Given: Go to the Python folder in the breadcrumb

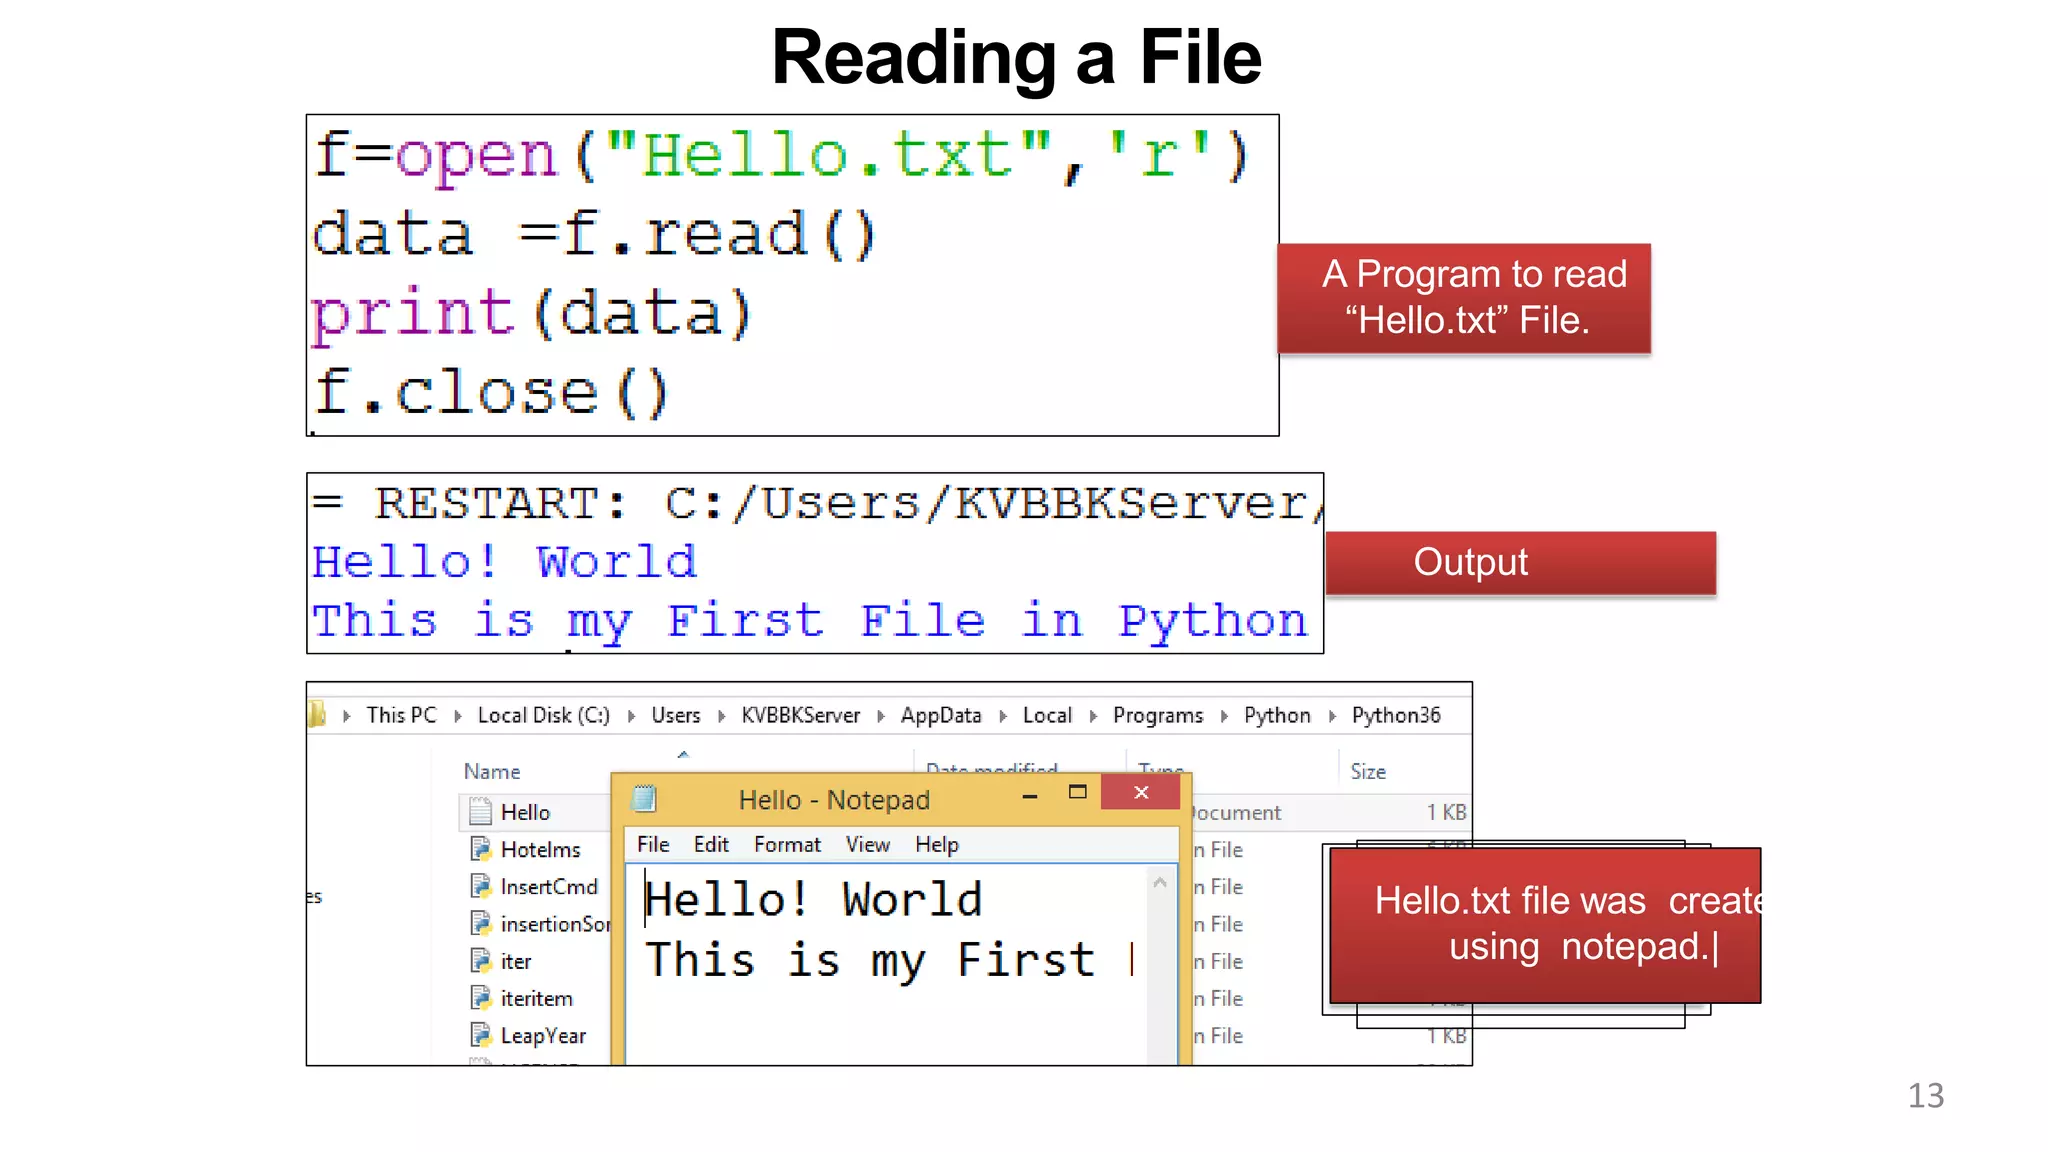Looking at the screenshot, I should point(1277,715).
